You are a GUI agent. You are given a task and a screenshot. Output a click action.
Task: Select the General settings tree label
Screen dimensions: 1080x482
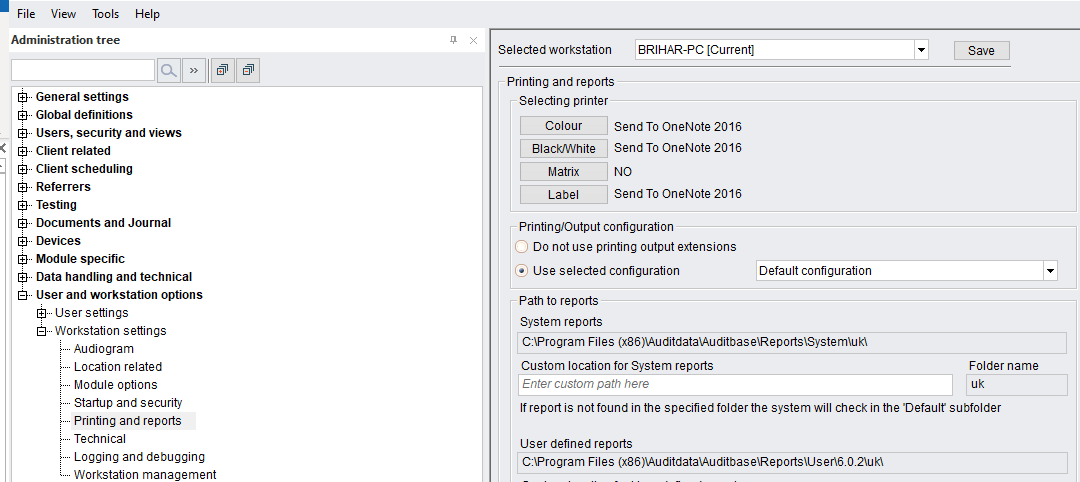[x=82, y=97]
